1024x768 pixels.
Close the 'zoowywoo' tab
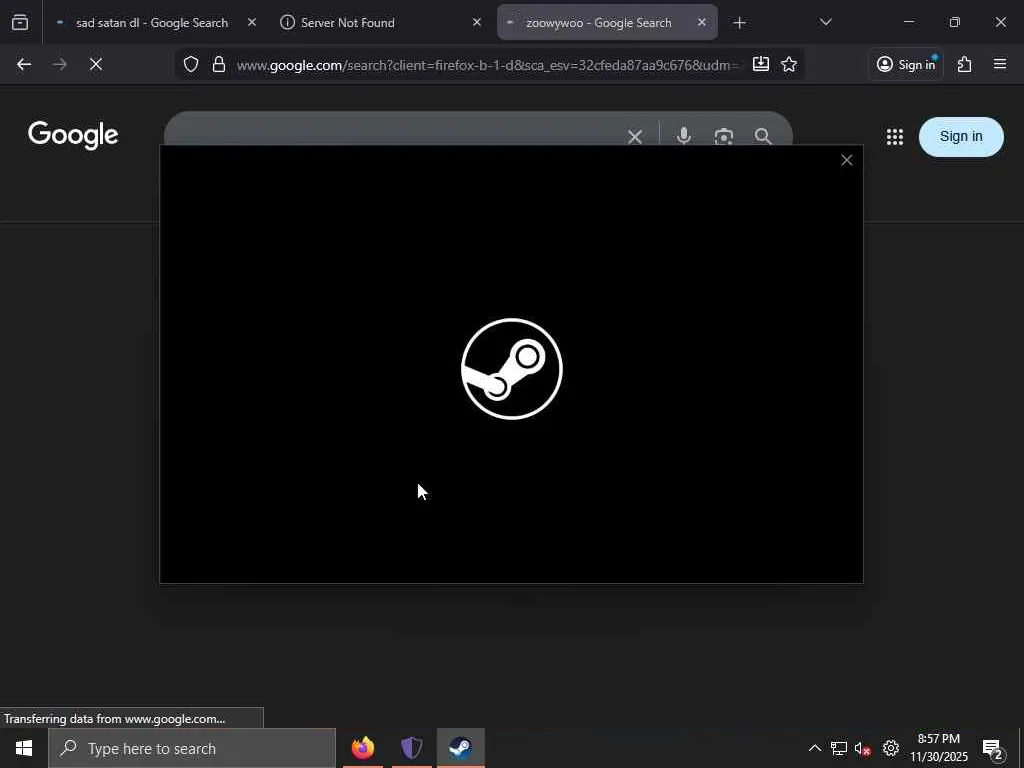tap(701, 22)
